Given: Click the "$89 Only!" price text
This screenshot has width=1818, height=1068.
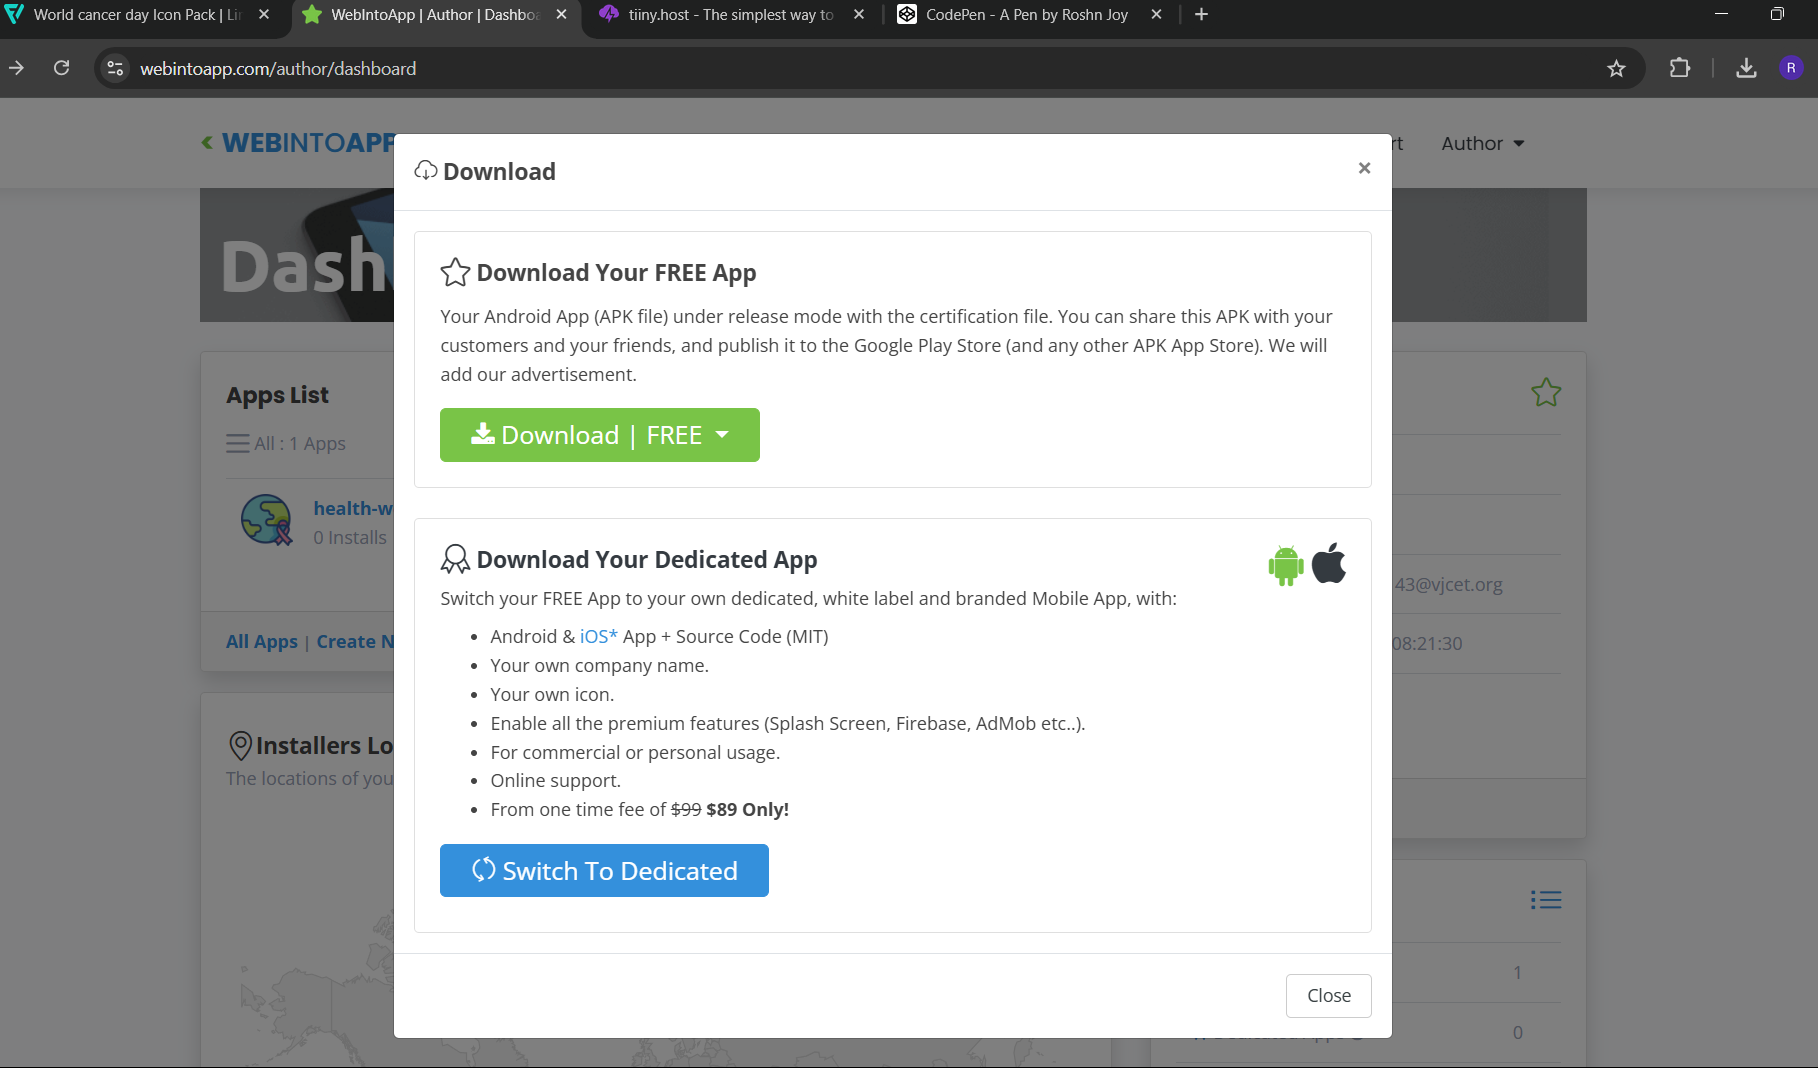Looking at the screenshot, I should coord(747,809).
